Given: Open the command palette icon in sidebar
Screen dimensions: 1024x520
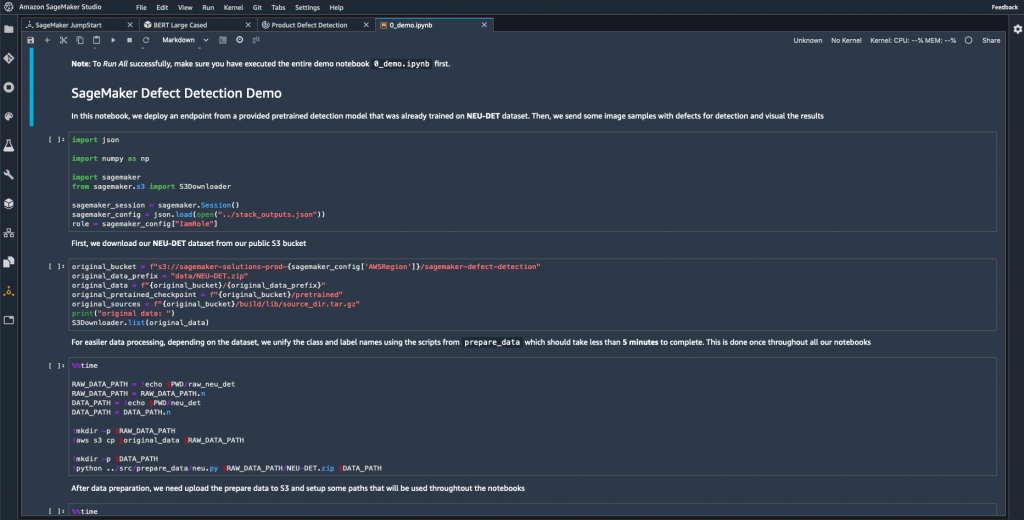Looking at the screenshot, I should coord(8,116).
